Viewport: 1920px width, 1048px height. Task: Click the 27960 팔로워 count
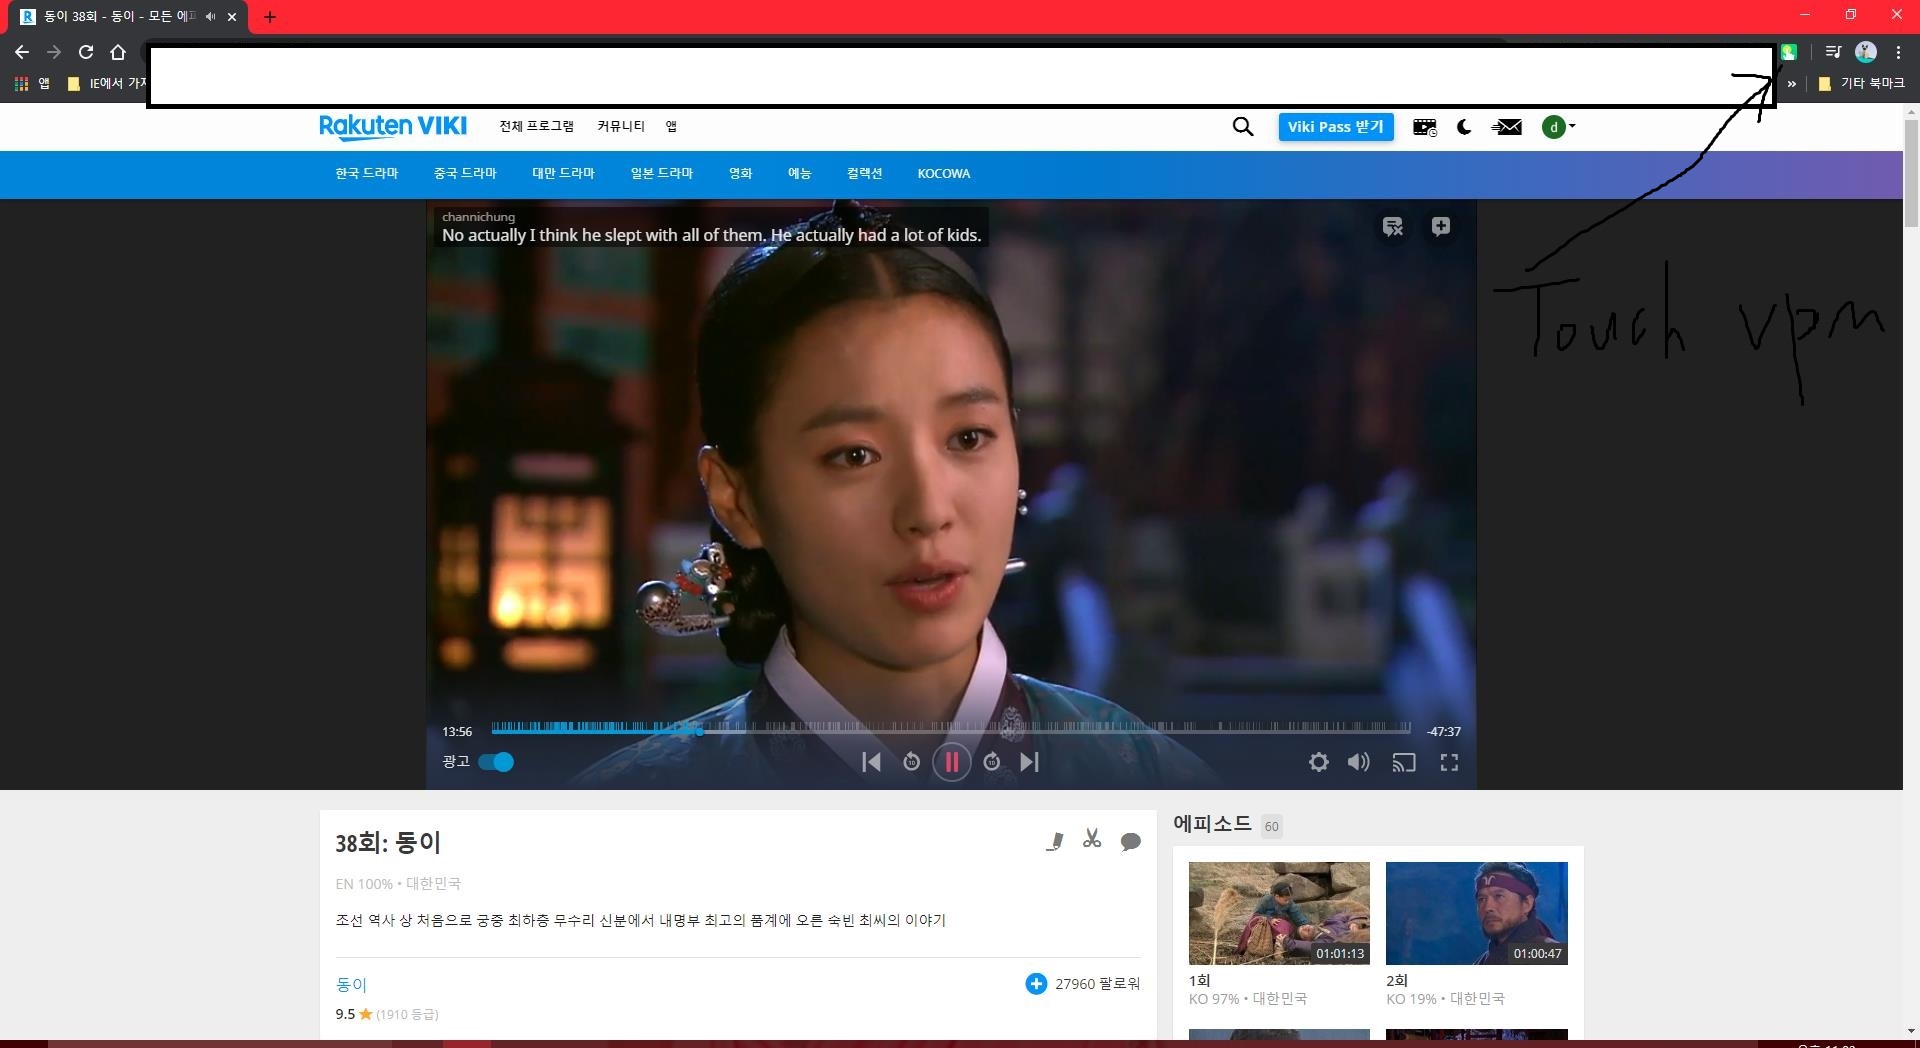click(1097, 984)
